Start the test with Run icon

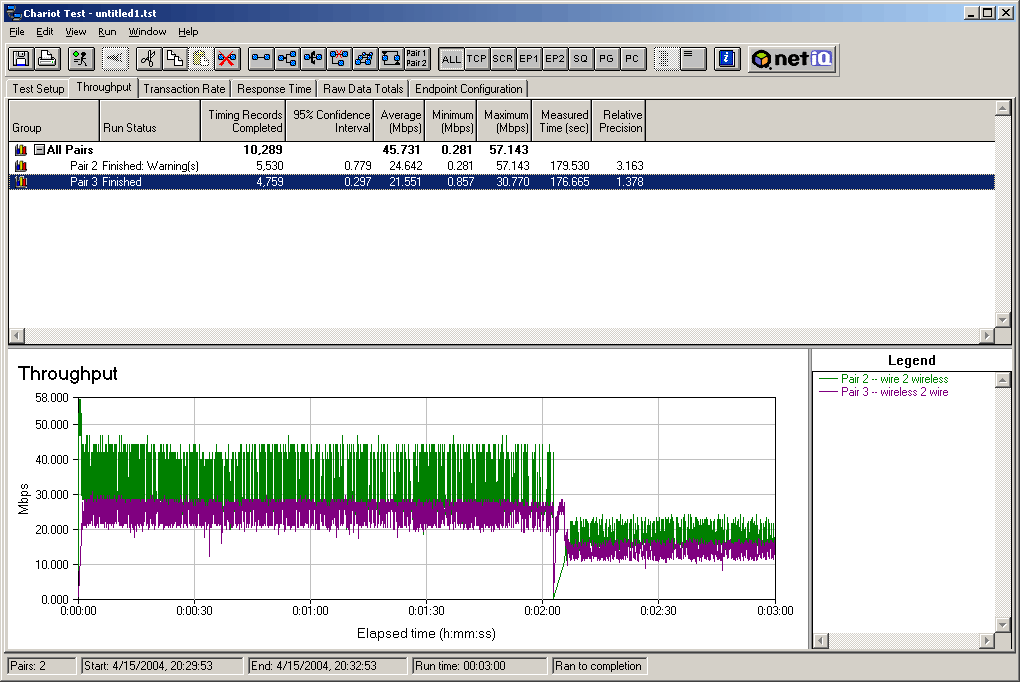(x=81, y=59)
